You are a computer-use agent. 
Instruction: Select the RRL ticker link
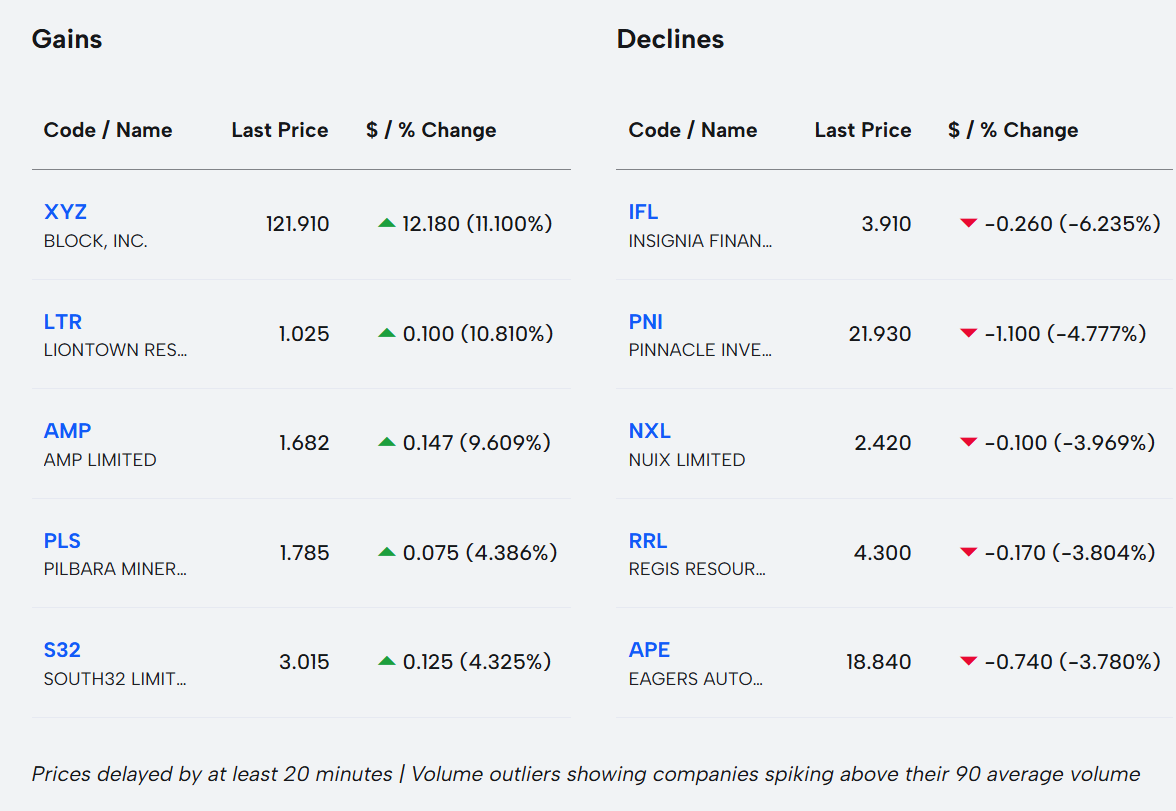tap(648, 541)
